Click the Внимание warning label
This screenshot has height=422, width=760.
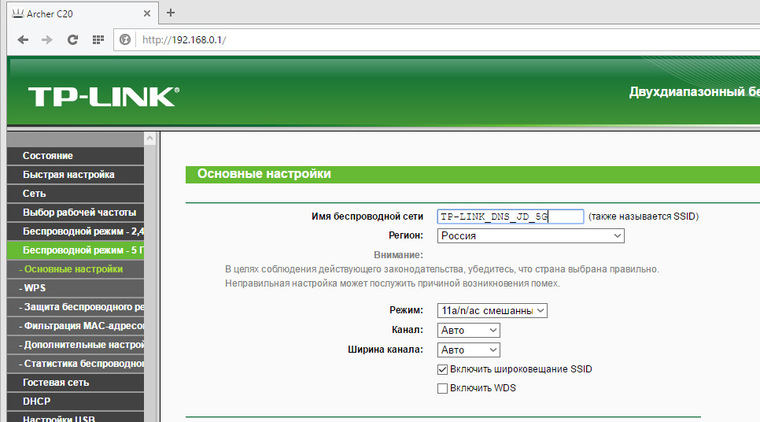(398, 255)
